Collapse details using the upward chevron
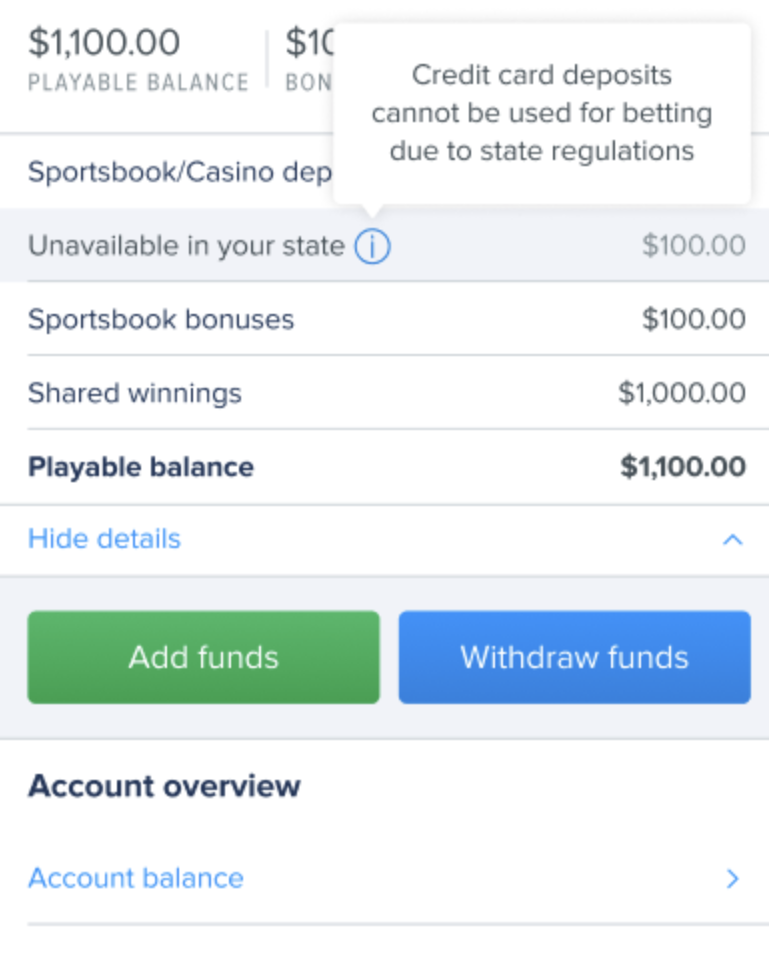 coord(734,539)
